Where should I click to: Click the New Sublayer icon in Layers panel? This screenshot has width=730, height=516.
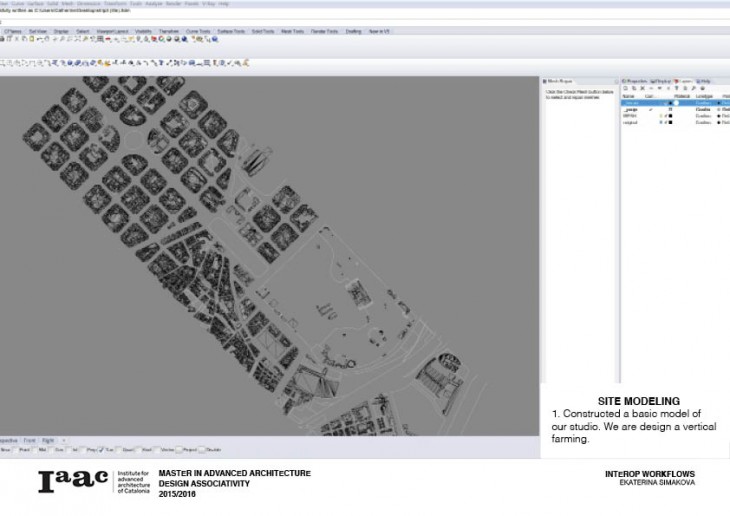pos(635,88)
